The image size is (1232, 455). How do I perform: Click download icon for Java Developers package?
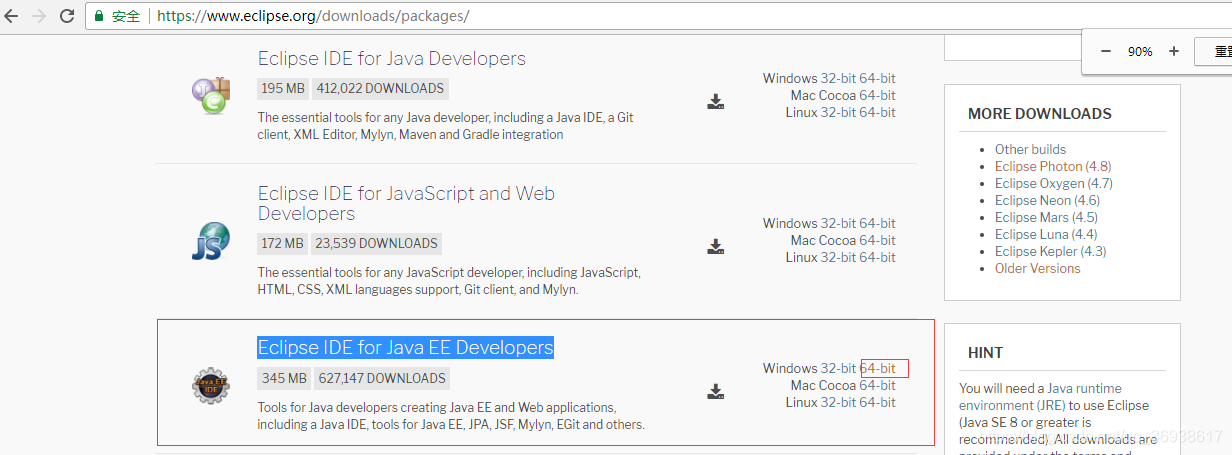coord(716,101)
